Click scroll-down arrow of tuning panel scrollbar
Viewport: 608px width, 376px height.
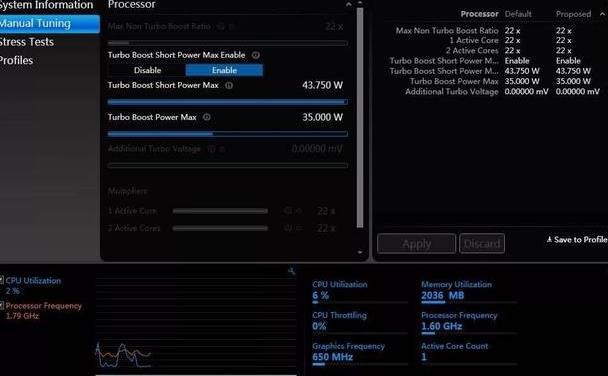pos(360,252)
